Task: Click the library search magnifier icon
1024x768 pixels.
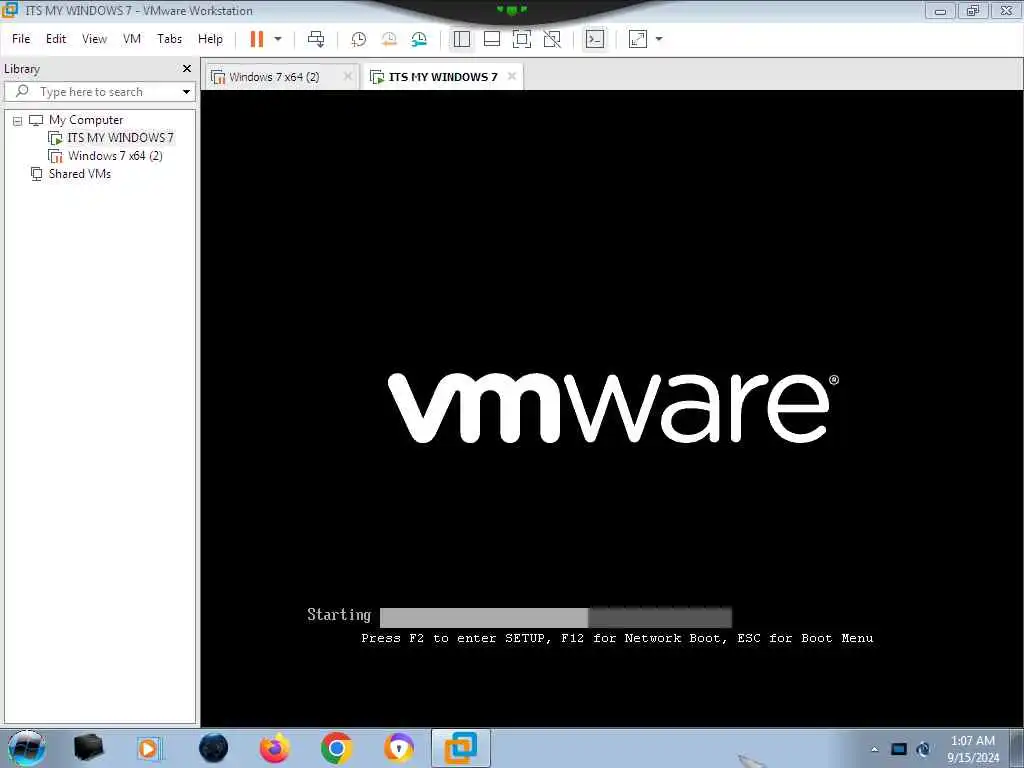Action: tap(22, 91)
